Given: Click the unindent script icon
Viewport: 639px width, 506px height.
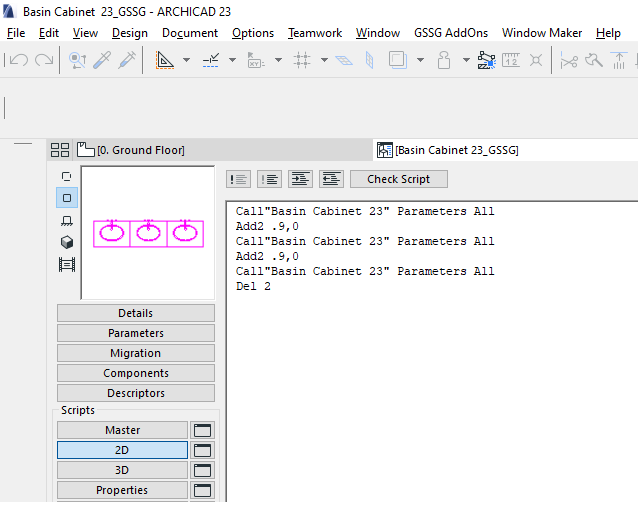Looking at the screenshot, I should pyautogui.click(x=331, y=179).
